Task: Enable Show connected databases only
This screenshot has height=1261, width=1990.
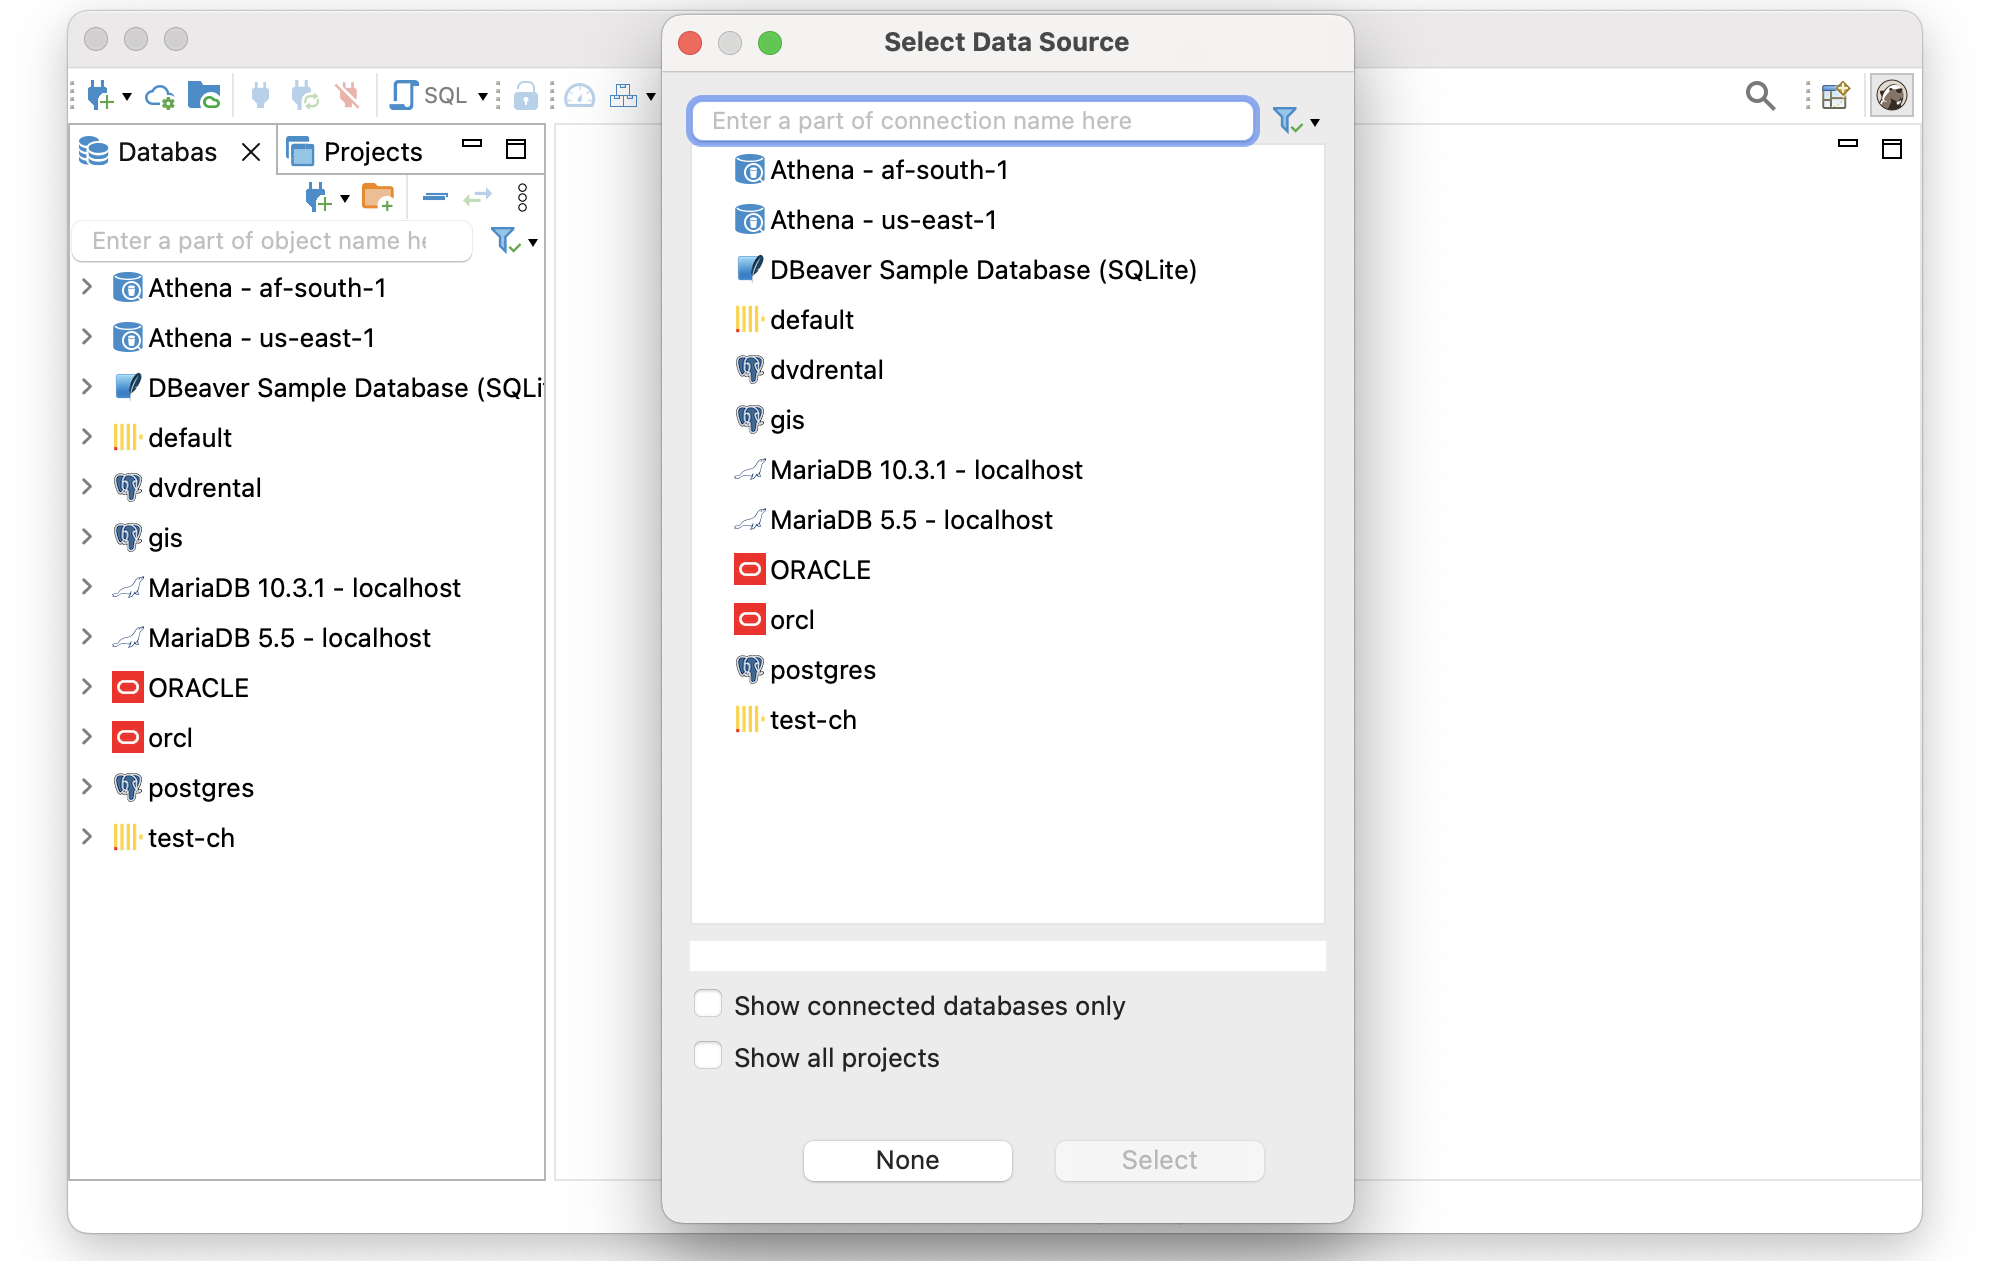Action: (708, 1004)
